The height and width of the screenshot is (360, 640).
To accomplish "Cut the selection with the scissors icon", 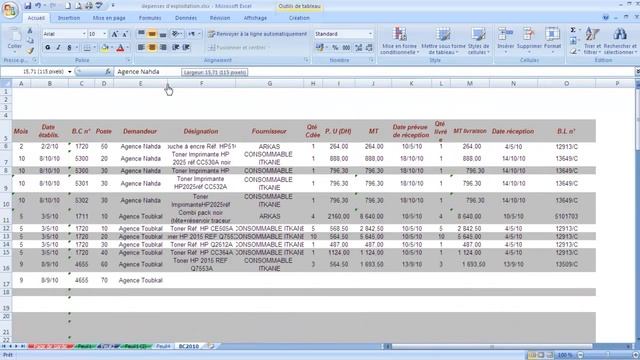I will pyautogui.click(x=30, y=31).
